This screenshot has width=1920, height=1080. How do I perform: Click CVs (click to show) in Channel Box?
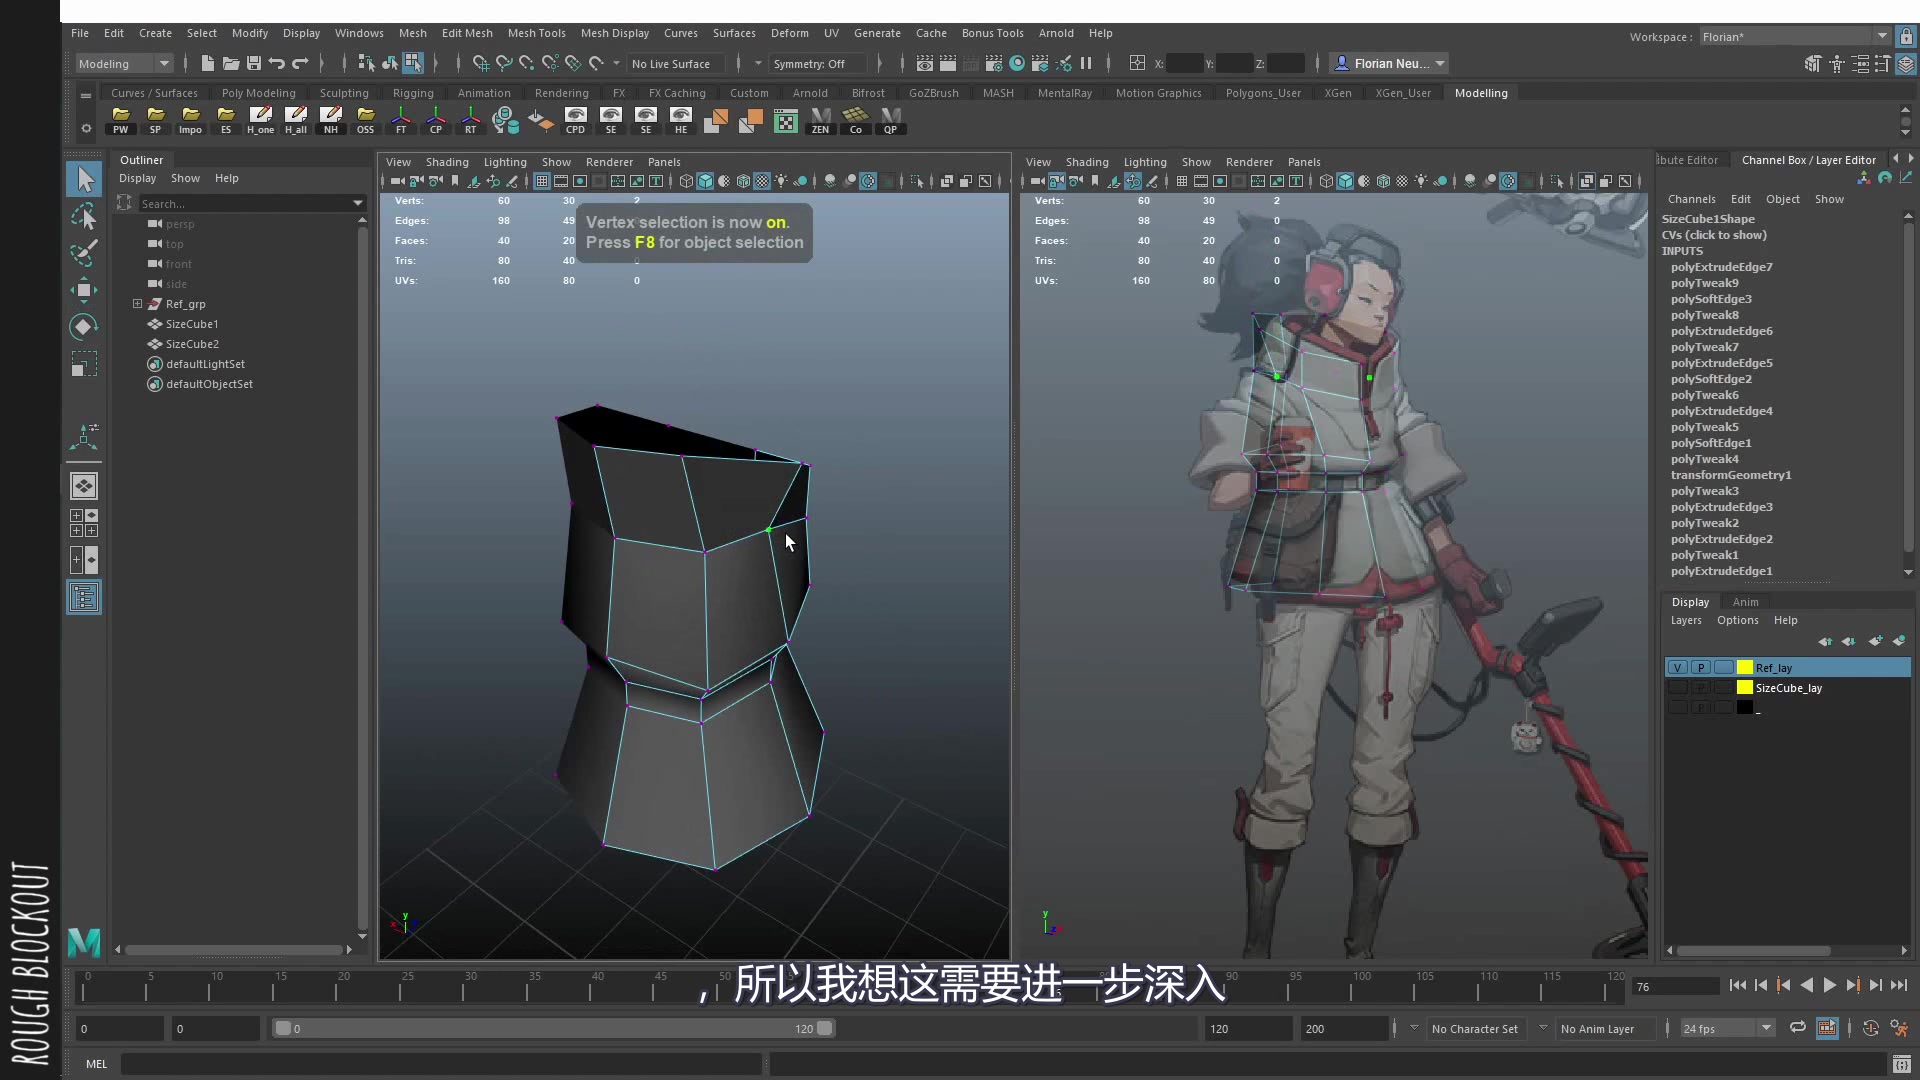[x=1714, y=235]
